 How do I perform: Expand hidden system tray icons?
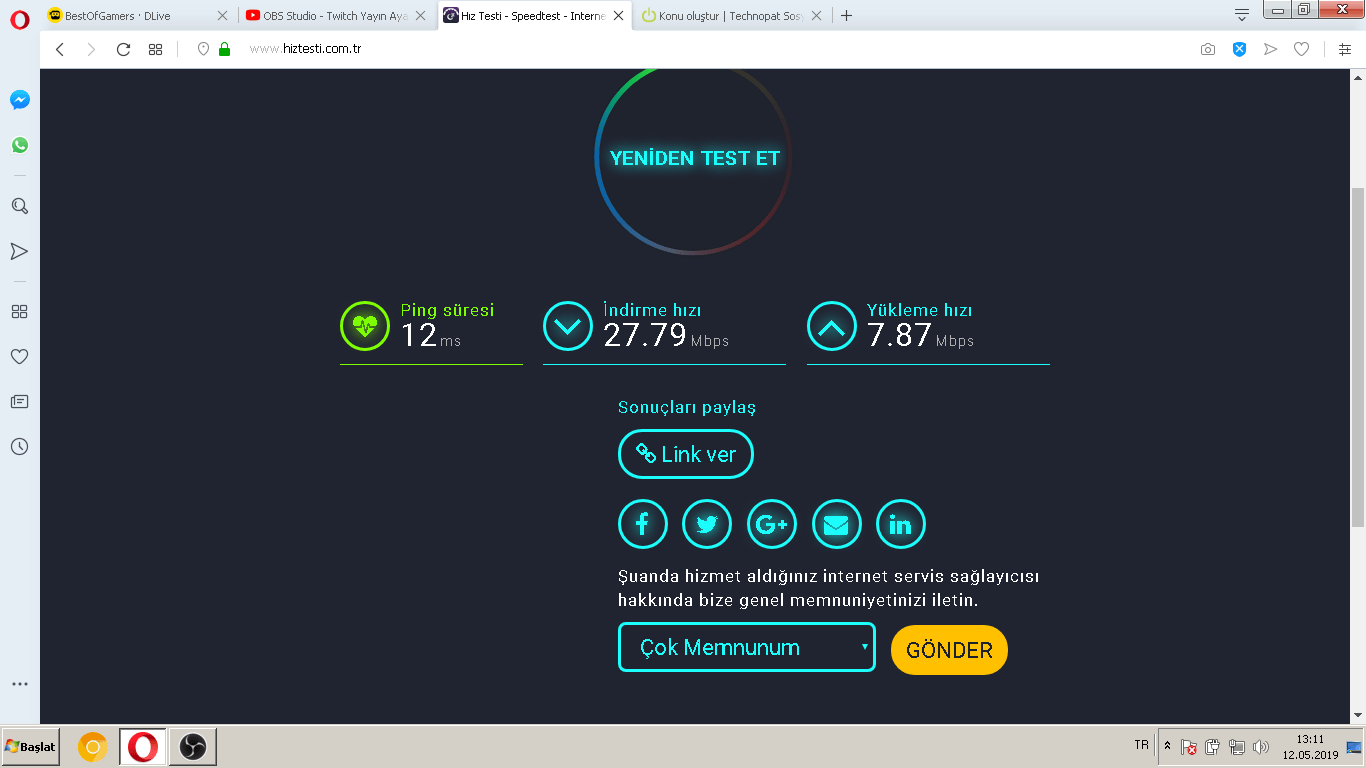tap(1167, 746)
